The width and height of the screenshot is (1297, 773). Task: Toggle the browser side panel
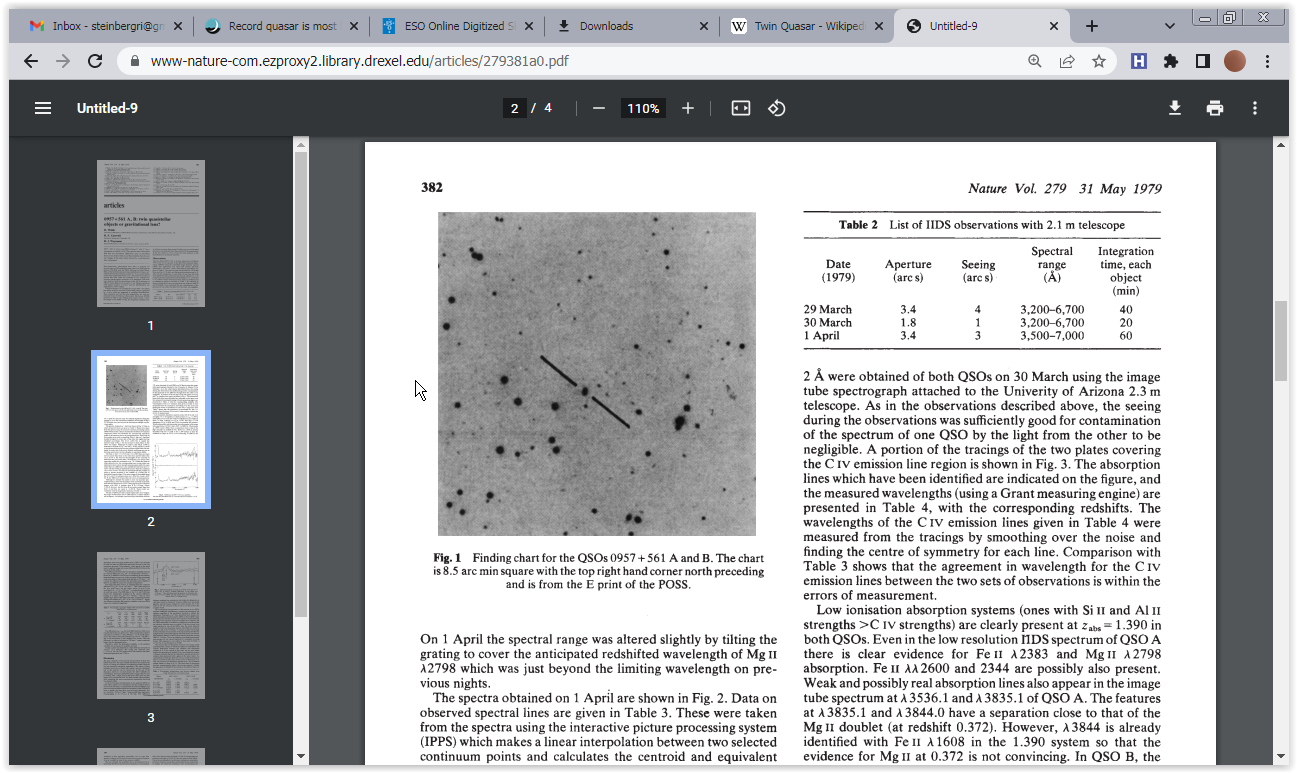[1203, 61]
